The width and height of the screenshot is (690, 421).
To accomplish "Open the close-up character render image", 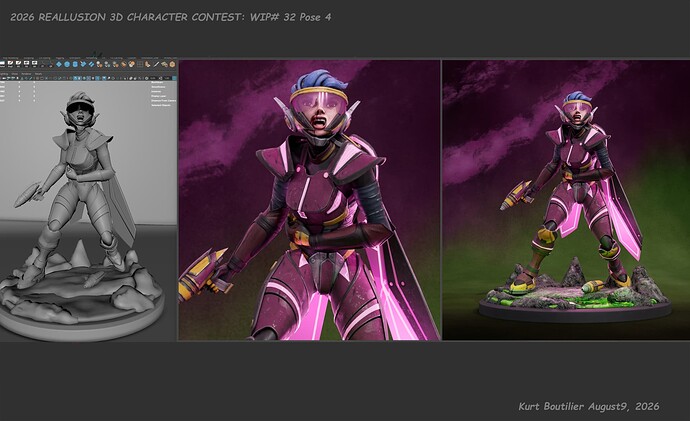I will click(x=309, y=200).
